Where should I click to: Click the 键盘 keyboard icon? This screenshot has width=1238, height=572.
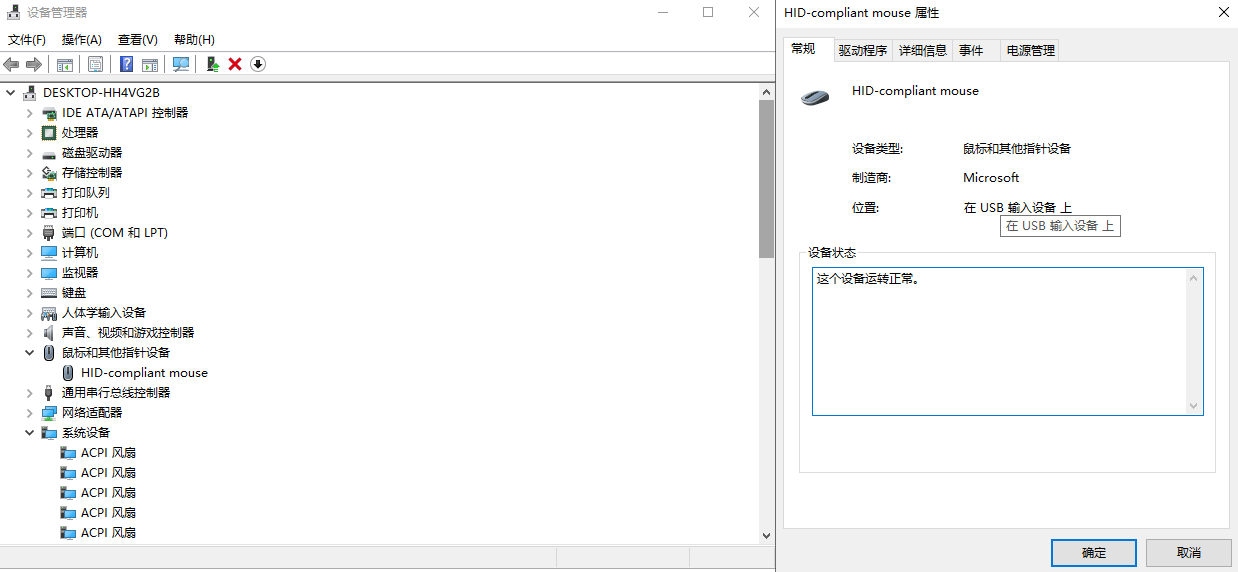point(49,293)
